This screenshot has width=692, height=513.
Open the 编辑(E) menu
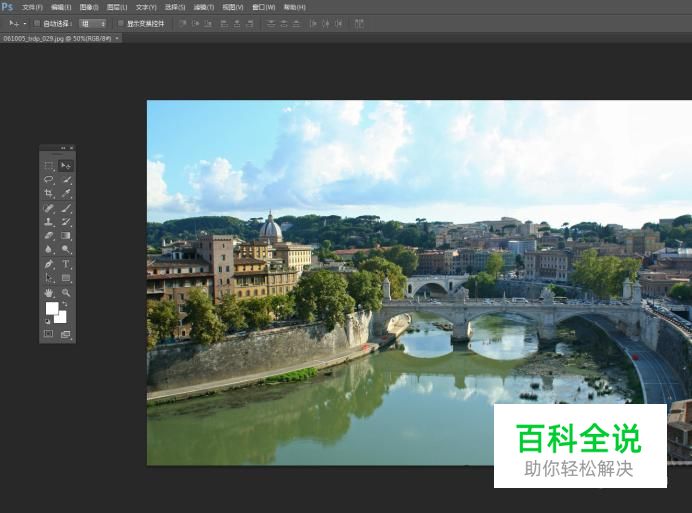tap(61, 8)
